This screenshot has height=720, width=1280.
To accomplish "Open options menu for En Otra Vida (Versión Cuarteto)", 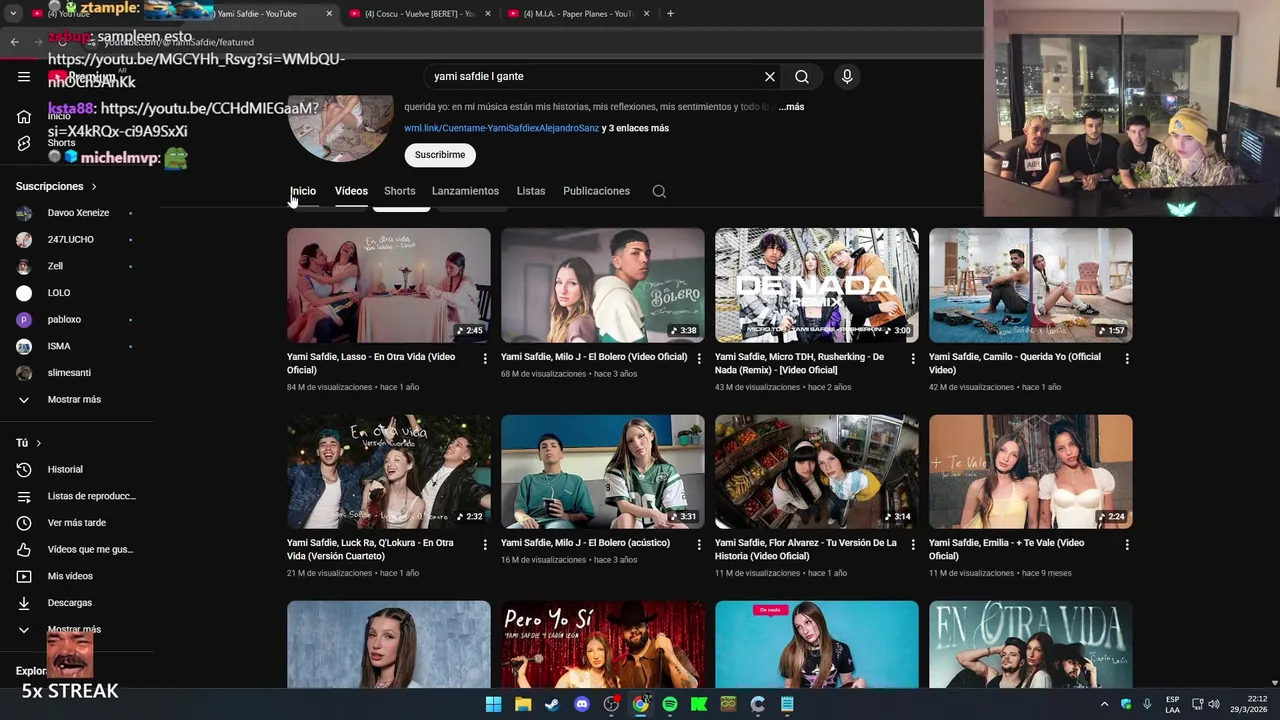I will (485, 545).
